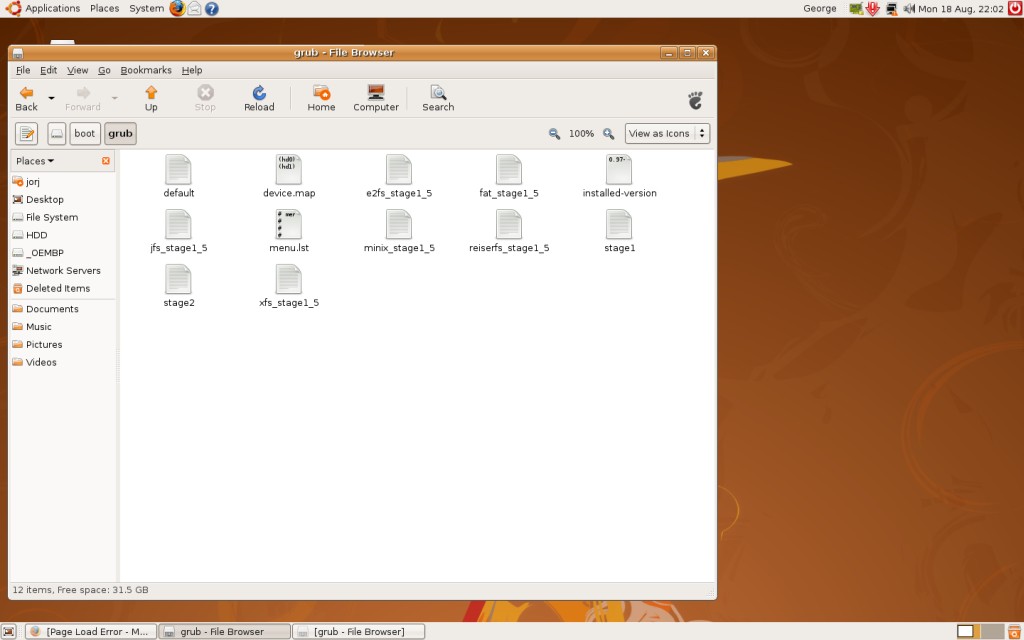1024x640 pixels.
Task: Open the Bookmarks menu
Action: (x=146, y=70)
